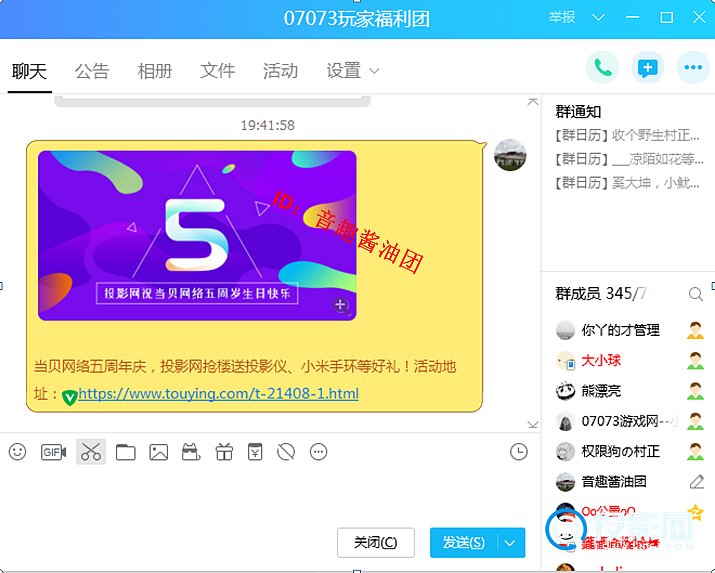Screen dimensions: 715x573
Task: Select the scissors screenshot tool
Action: 91,452
